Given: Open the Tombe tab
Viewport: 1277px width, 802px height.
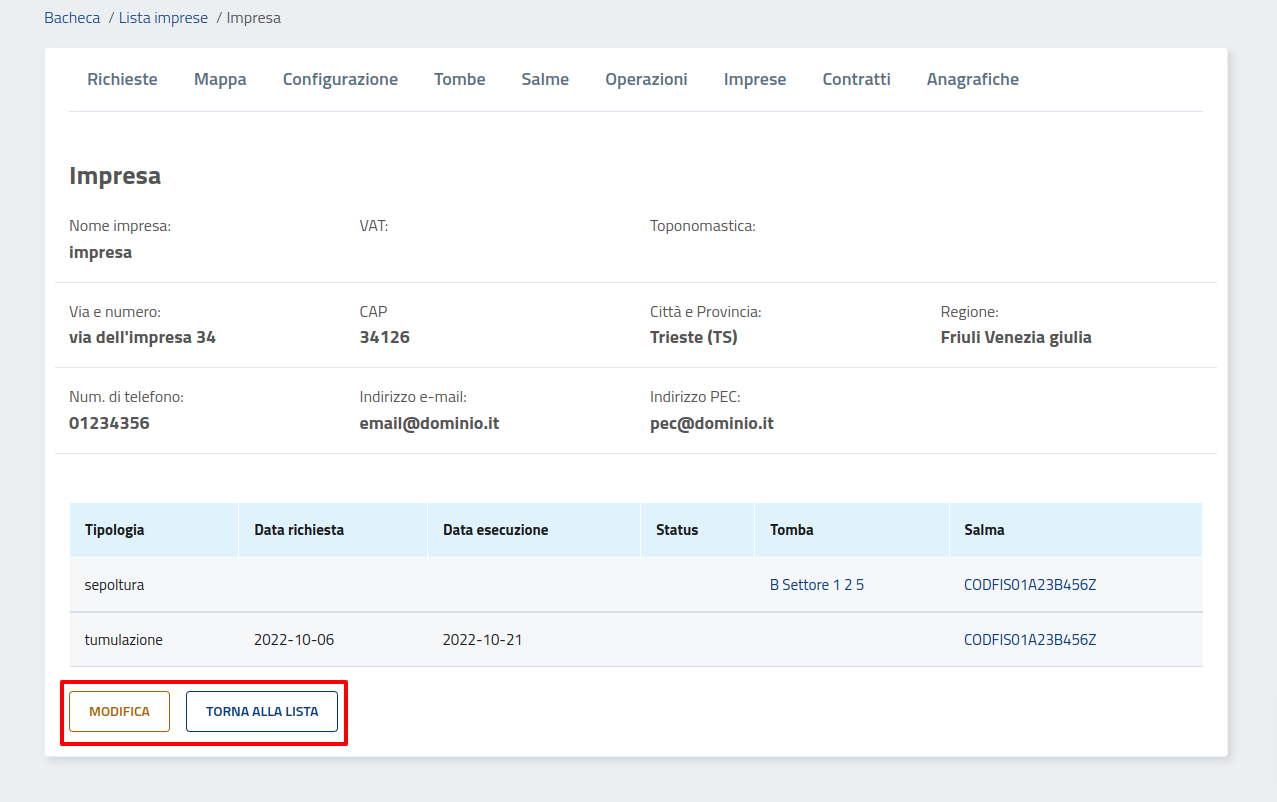Looking at the screenshot, I should pyautogui.click(x=459, y=79).
